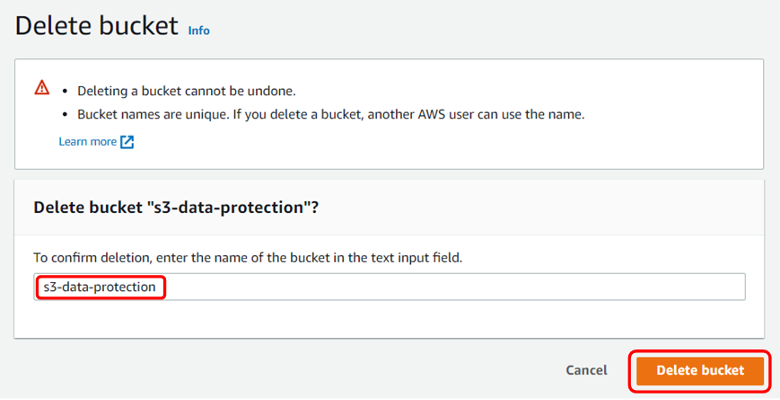This screenshot has width=780, height=400.
Task: Click the red warning triangle icon
Action: point(42,88)
